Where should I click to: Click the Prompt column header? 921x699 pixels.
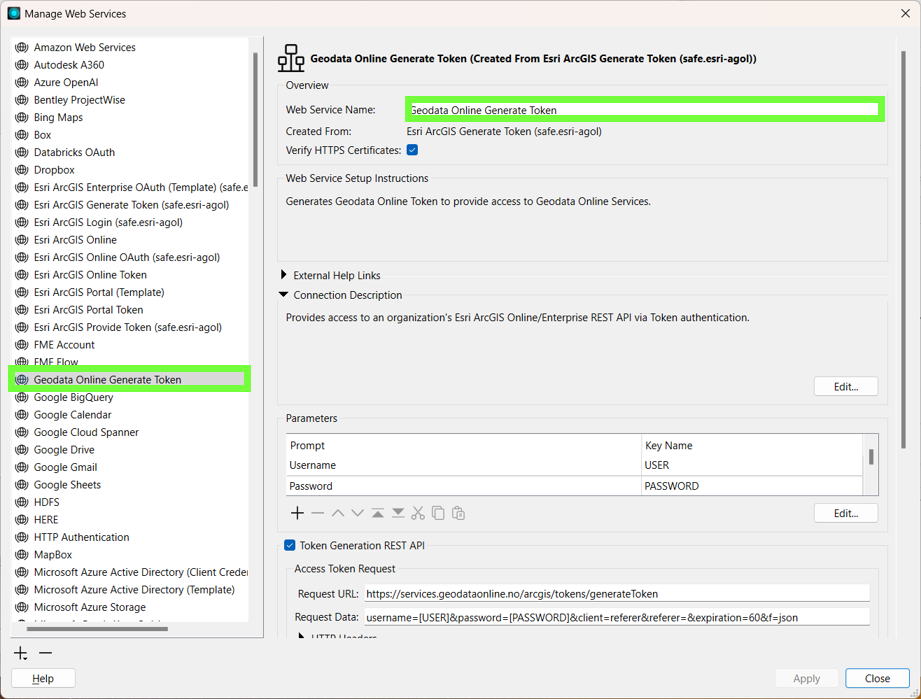463,445
